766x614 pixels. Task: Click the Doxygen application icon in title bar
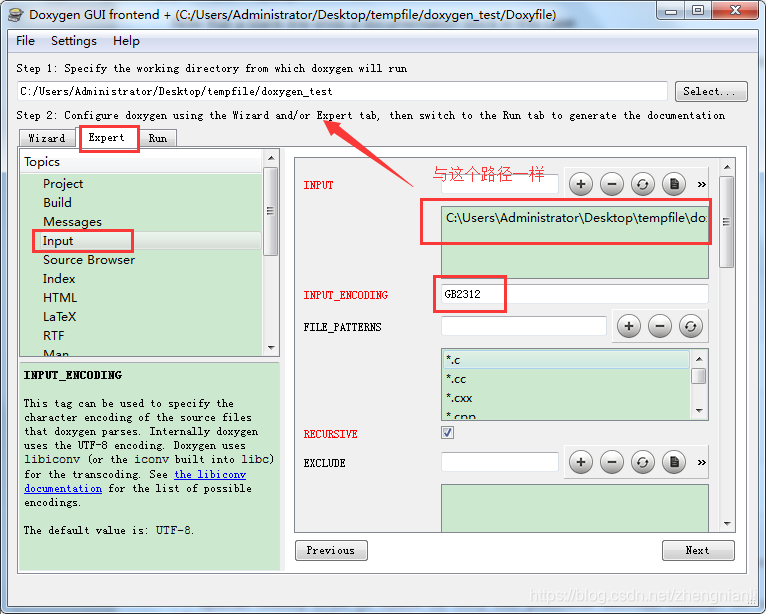[16, 15]
